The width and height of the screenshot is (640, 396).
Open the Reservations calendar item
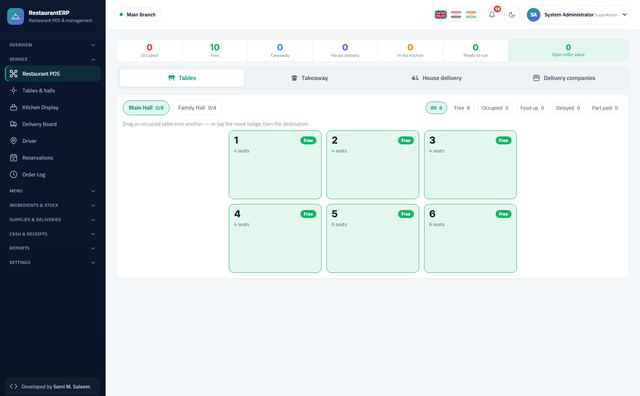(13, 158)
